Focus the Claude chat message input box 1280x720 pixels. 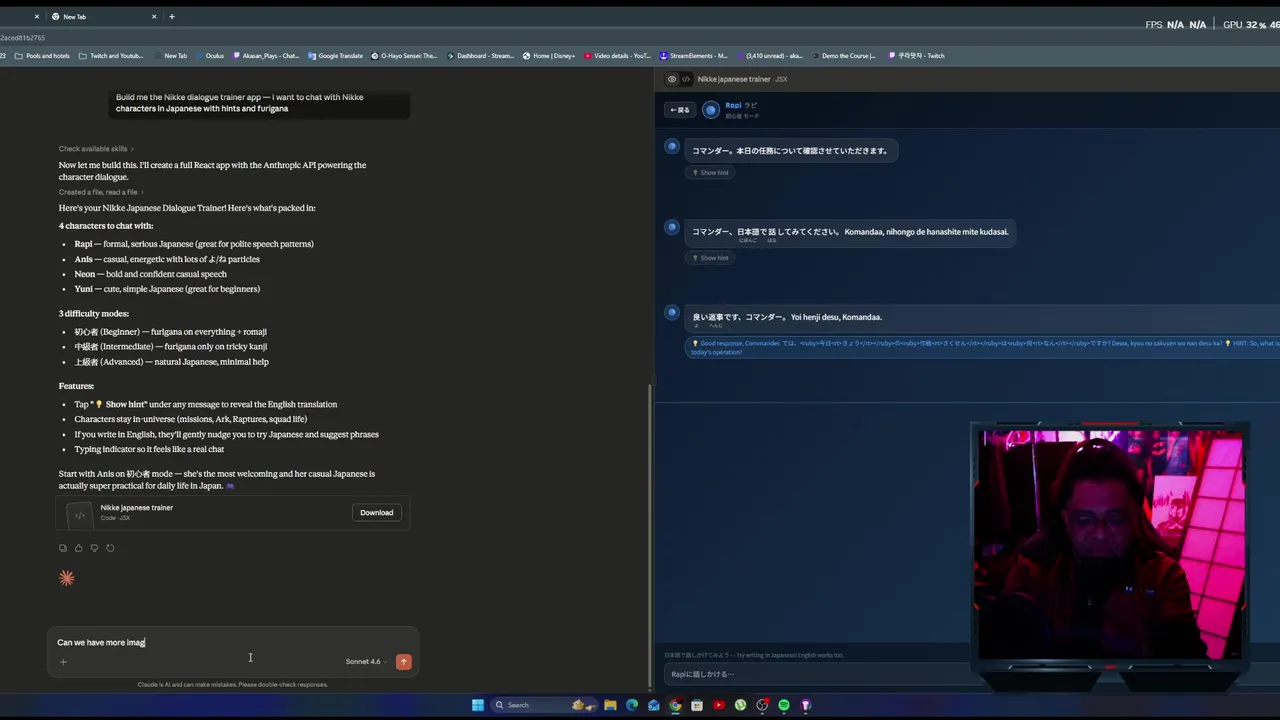[x=232, y=643]
